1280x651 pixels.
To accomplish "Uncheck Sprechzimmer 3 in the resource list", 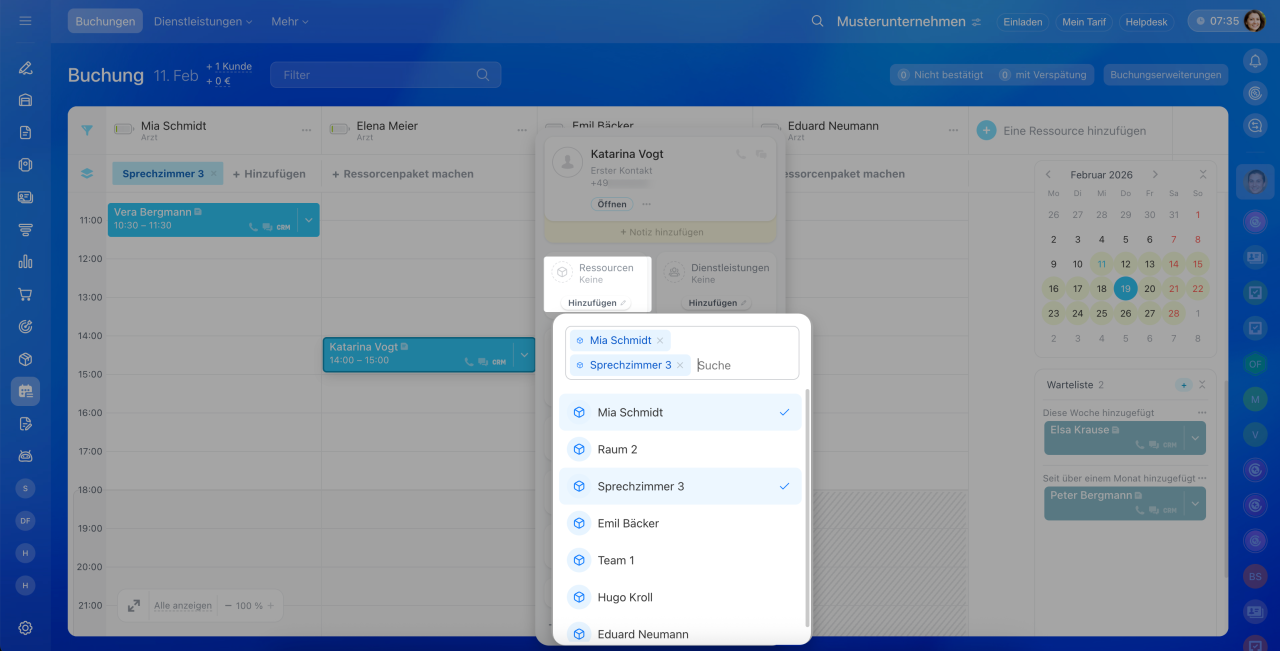I will (x=680, y=486).
